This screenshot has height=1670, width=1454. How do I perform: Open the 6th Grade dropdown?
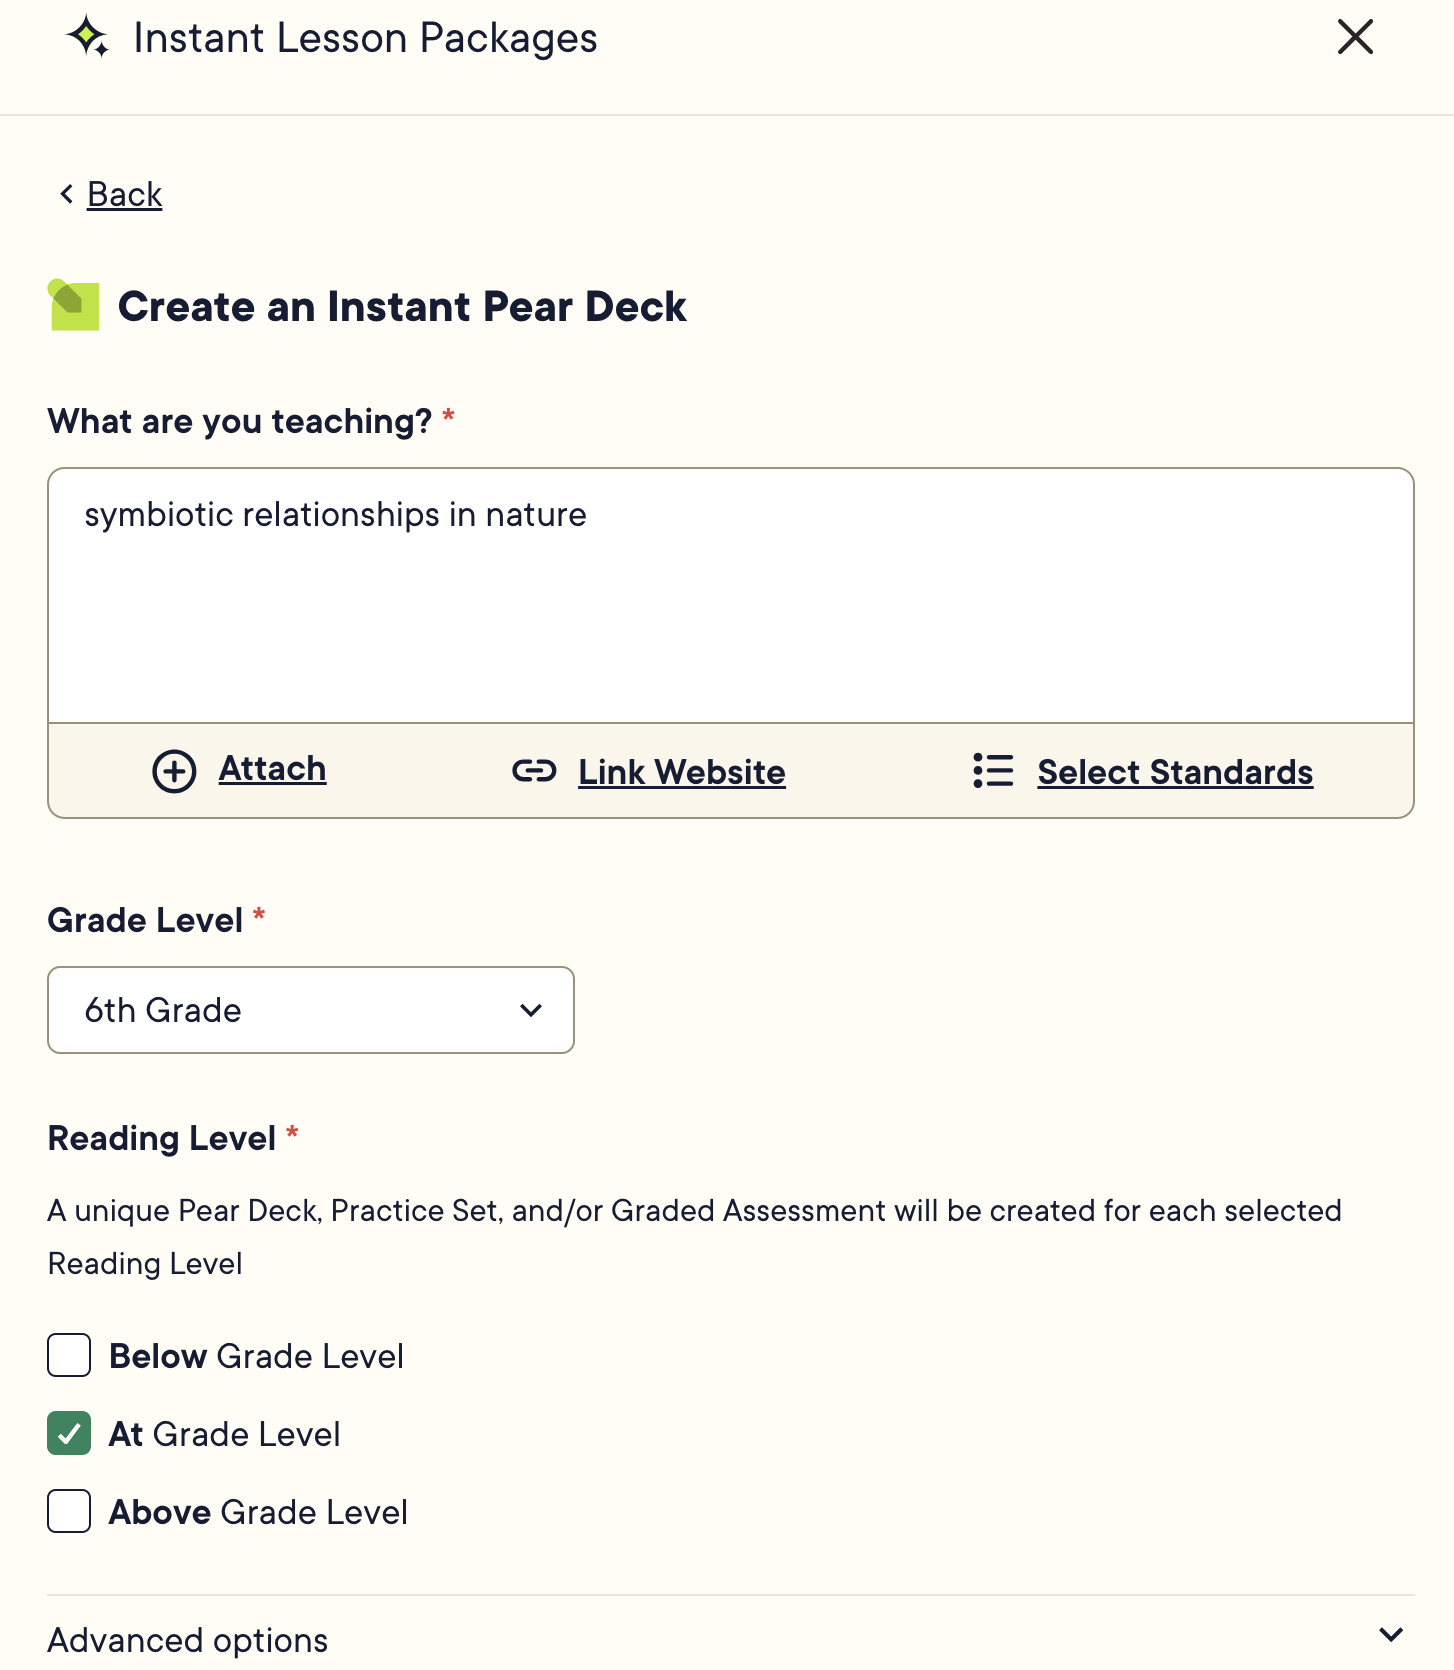[x=310, y=1010]
